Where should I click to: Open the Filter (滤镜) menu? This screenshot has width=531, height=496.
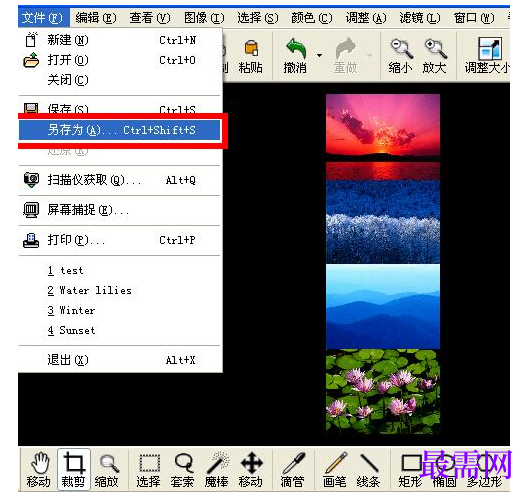[420, 18]
